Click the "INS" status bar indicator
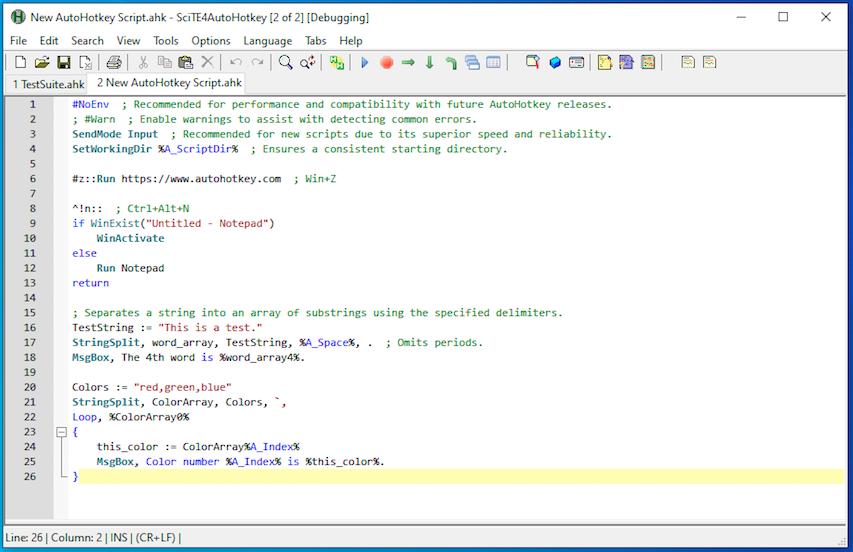 pyautogui.click(x=119, y=538)
